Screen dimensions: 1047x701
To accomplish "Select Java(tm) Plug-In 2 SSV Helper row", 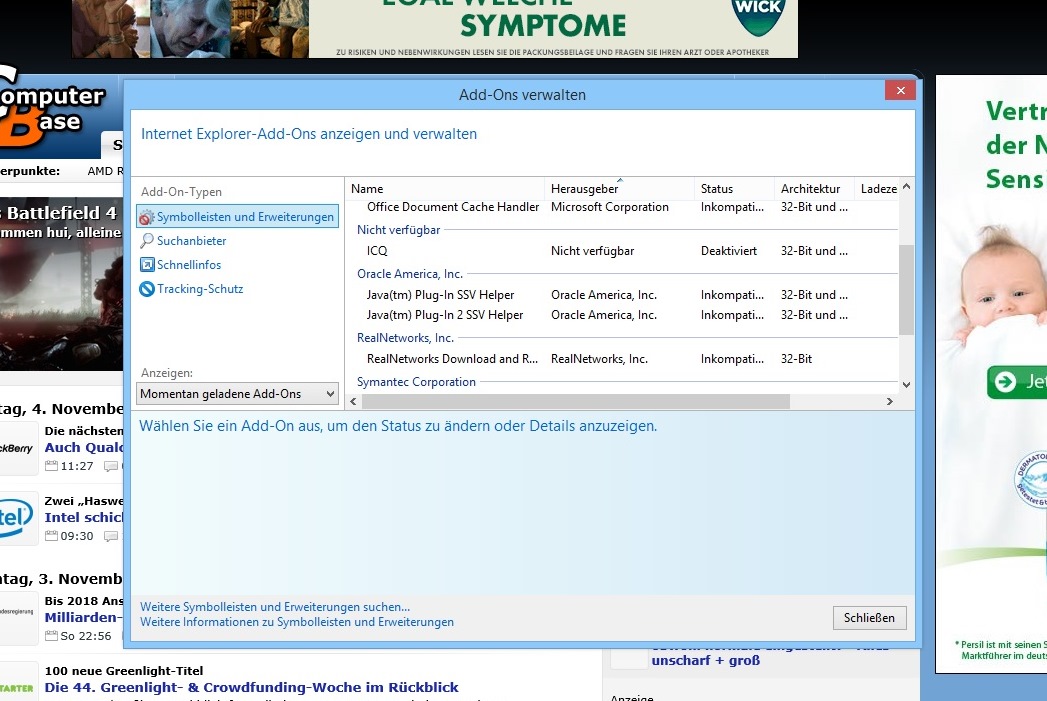I will [622, 315].
